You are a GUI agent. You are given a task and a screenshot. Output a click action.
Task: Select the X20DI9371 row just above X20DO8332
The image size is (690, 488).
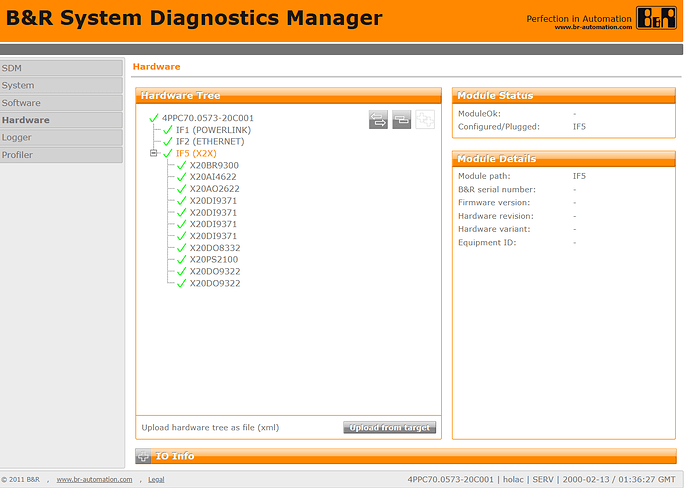(x=213, y=236)
